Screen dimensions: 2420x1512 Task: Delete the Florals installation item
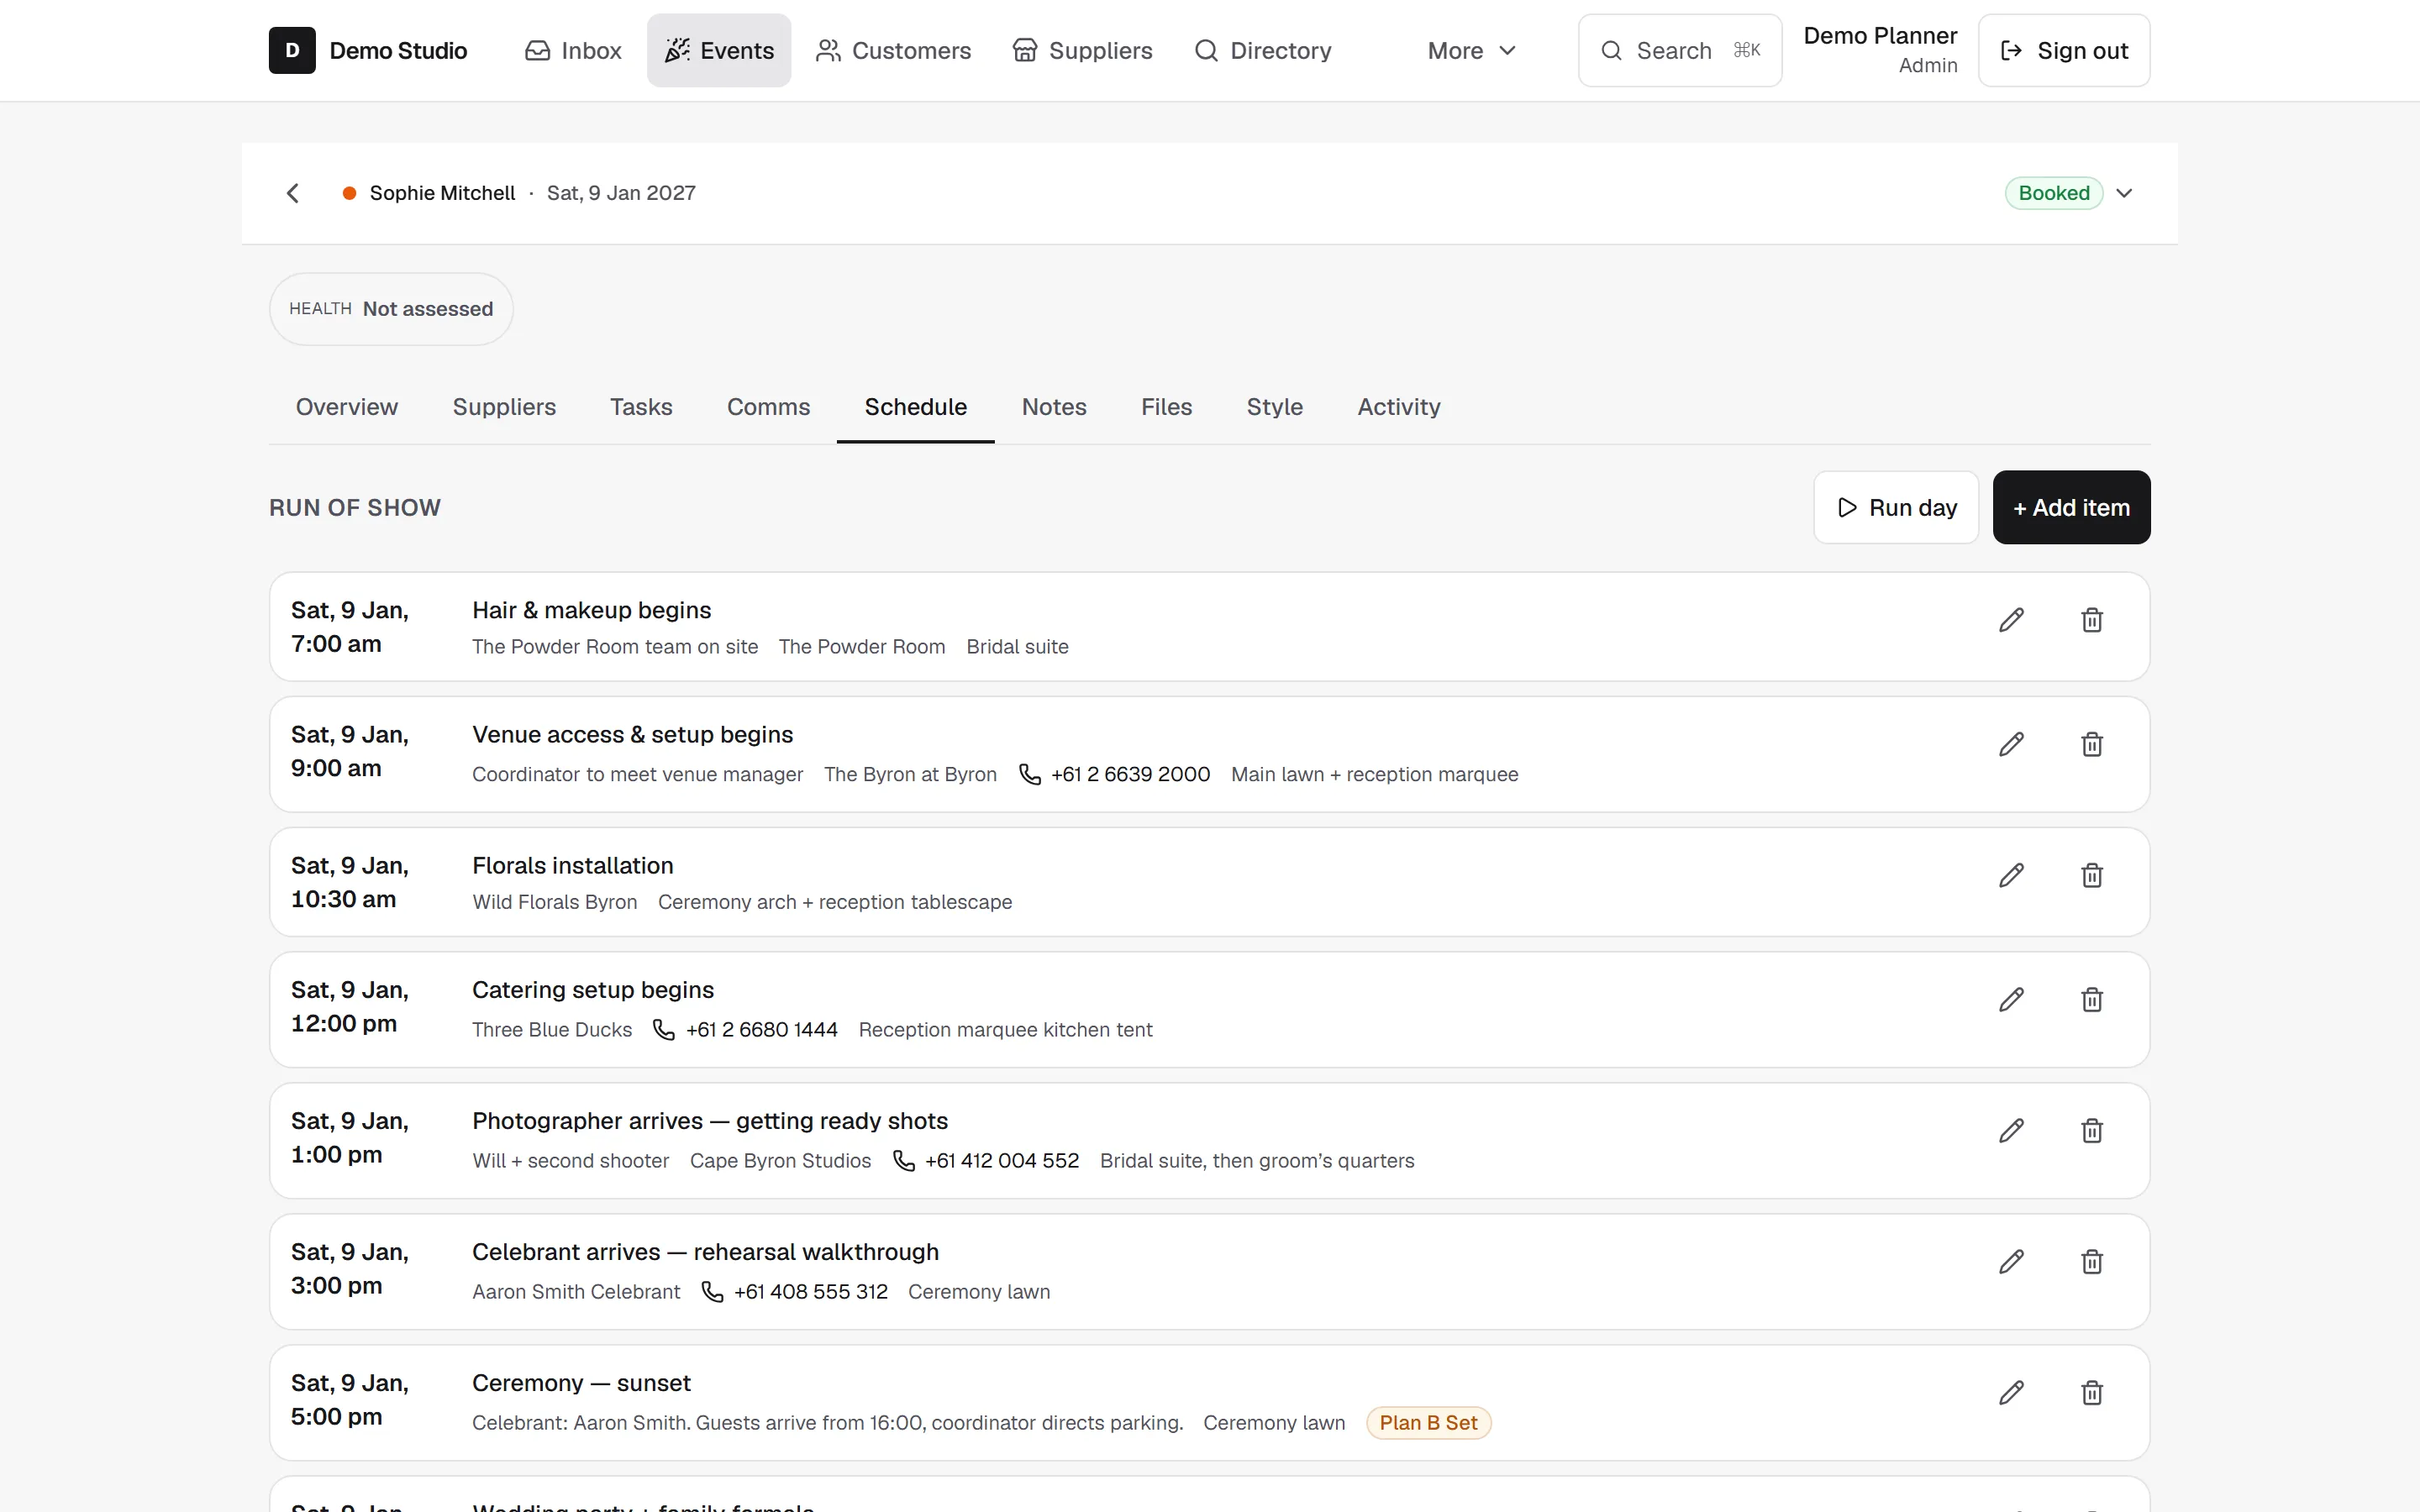coord(2091,875)
